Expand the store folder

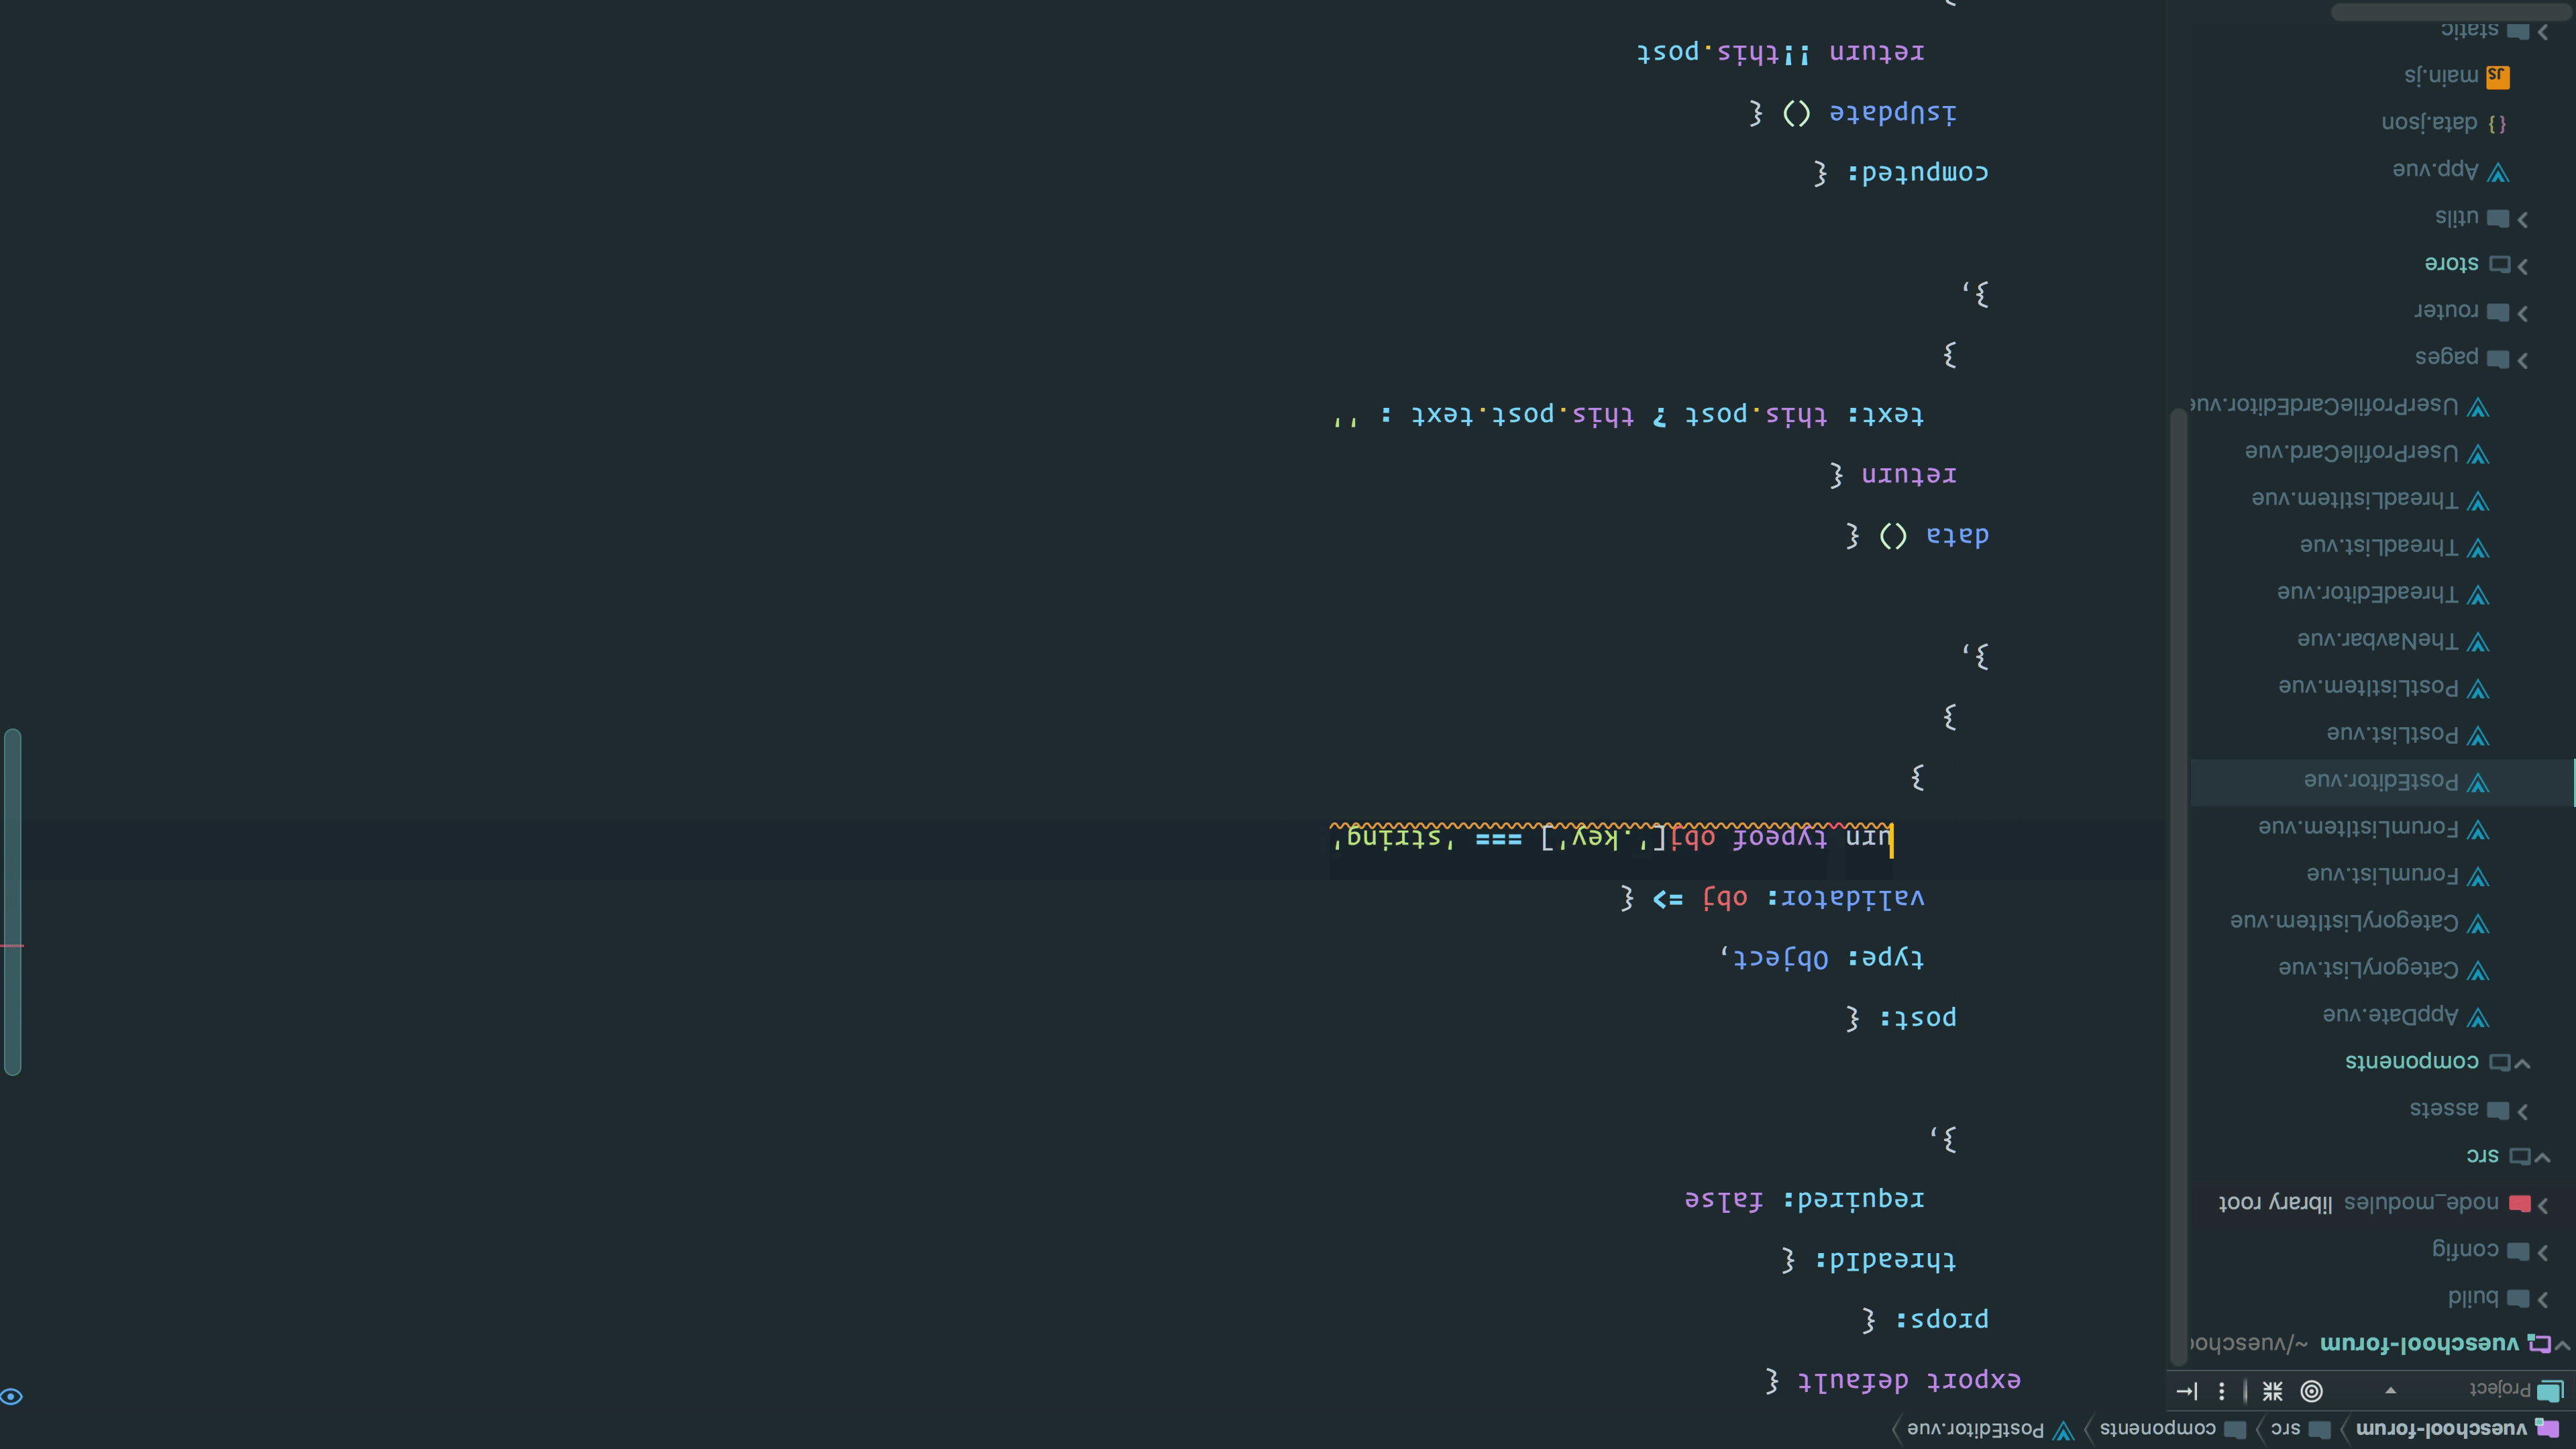(x=2522, y=266)
